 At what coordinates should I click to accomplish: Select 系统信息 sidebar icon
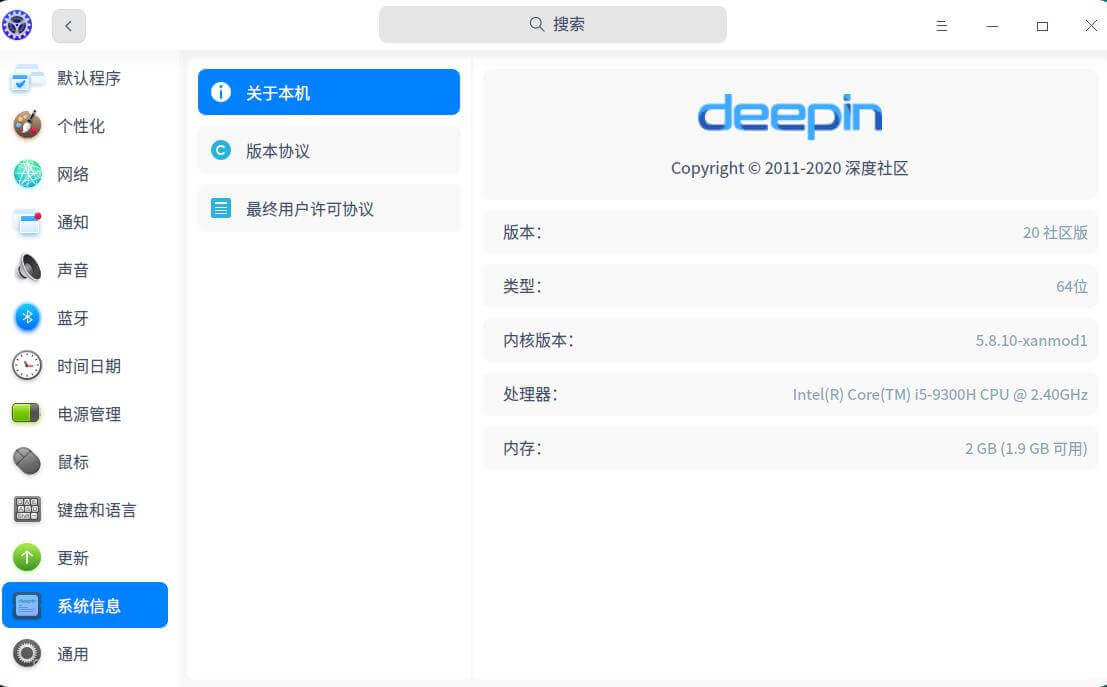28,606
